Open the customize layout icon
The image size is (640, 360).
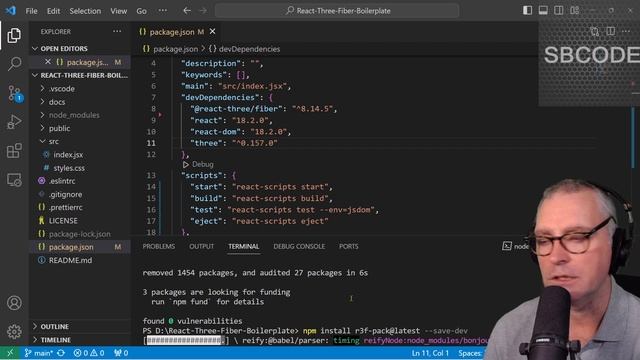pos(574,11)
